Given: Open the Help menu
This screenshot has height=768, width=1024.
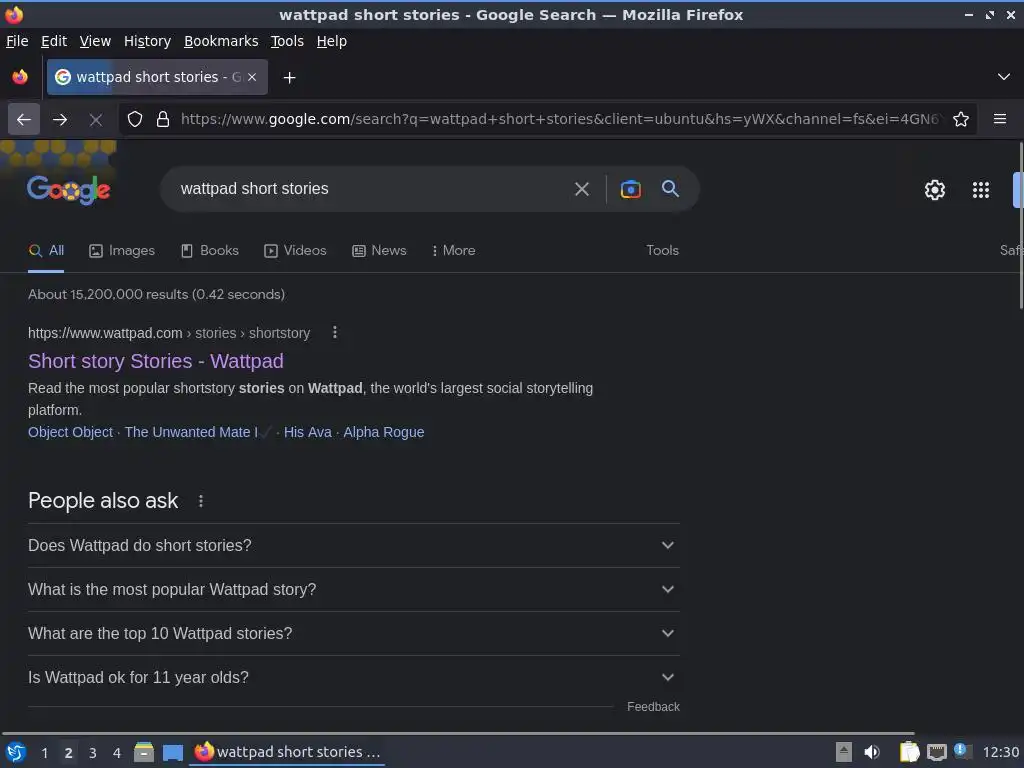Looking at the screenshot, I should (332, 41).
